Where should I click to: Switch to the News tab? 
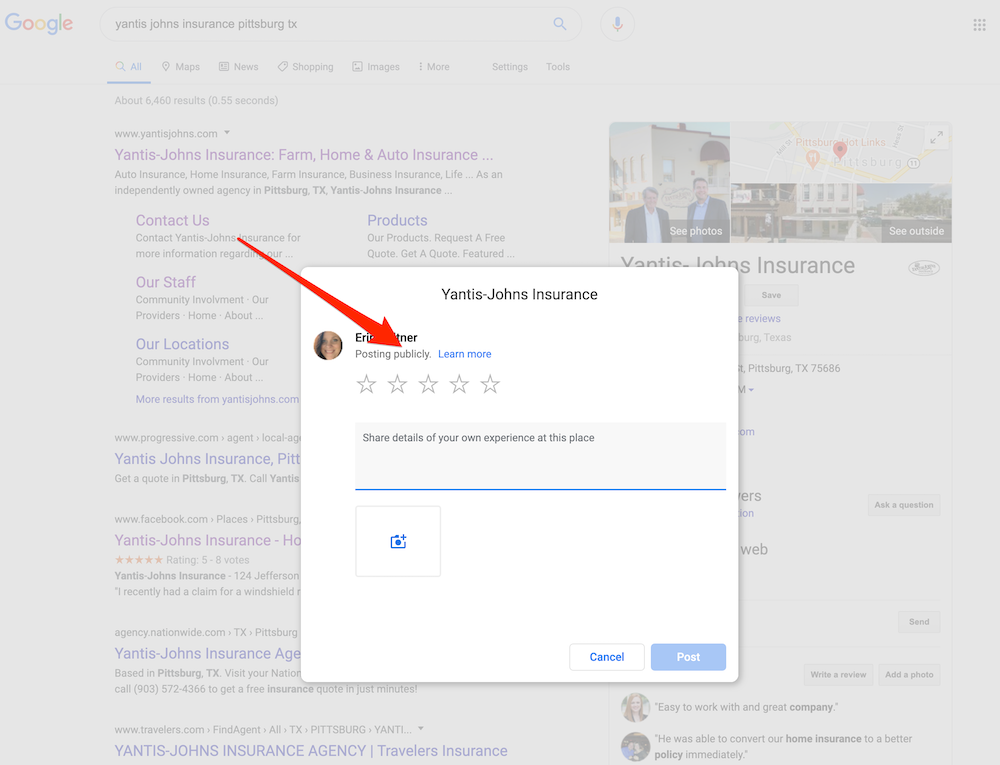pos(239,67)
